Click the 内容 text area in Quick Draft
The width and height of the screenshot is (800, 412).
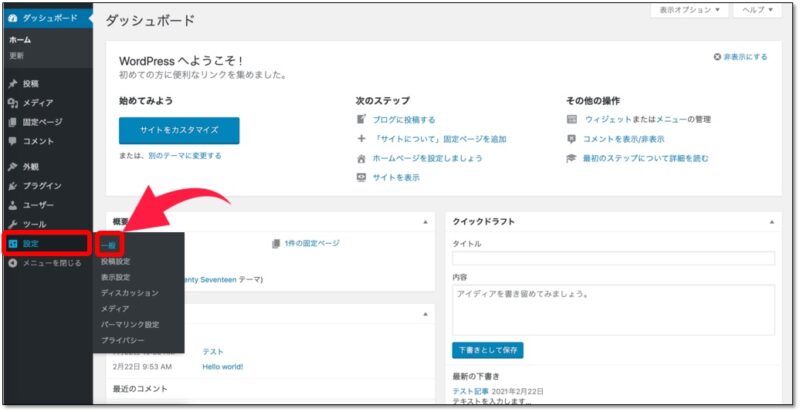[x=613, y=310]
